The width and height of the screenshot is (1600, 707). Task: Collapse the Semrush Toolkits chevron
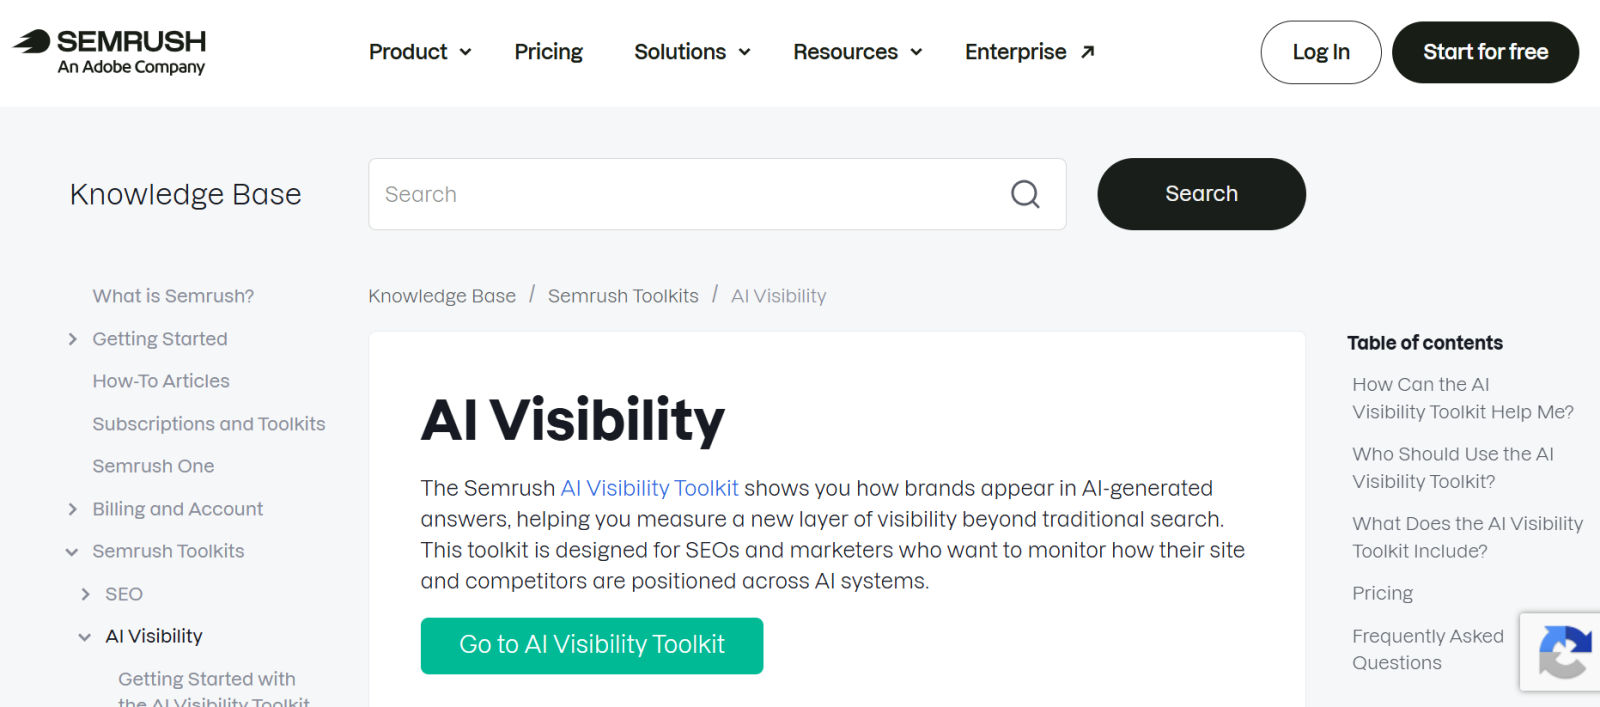pos(72,552)
